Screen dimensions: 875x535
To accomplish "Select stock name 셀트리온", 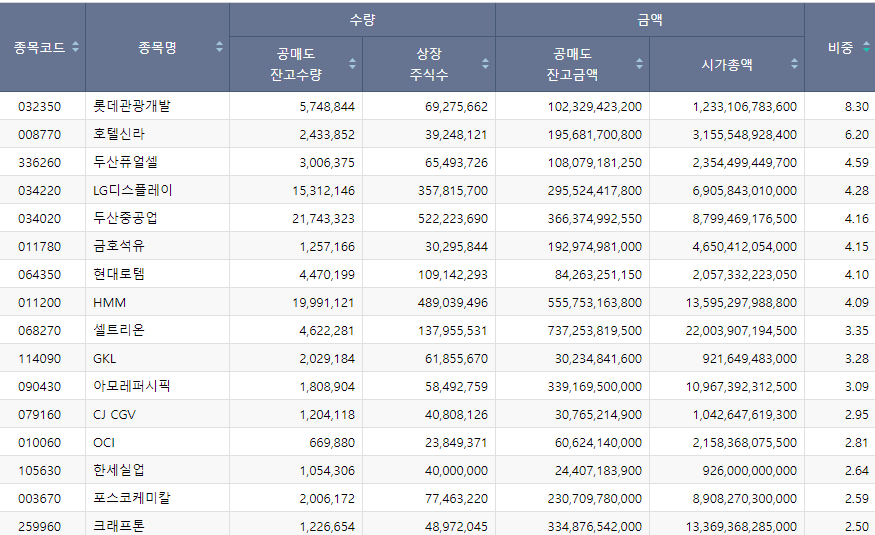I will [x=119, y=330].
